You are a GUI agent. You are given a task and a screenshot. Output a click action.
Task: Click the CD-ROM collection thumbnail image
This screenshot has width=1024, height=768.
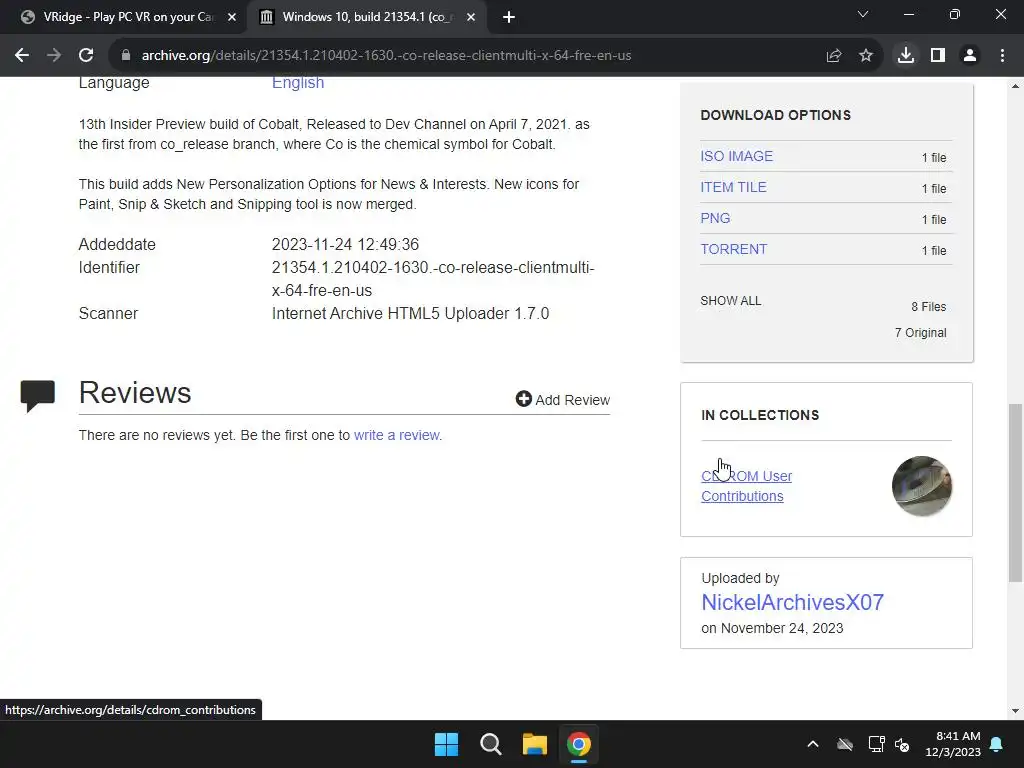[921, 486]
